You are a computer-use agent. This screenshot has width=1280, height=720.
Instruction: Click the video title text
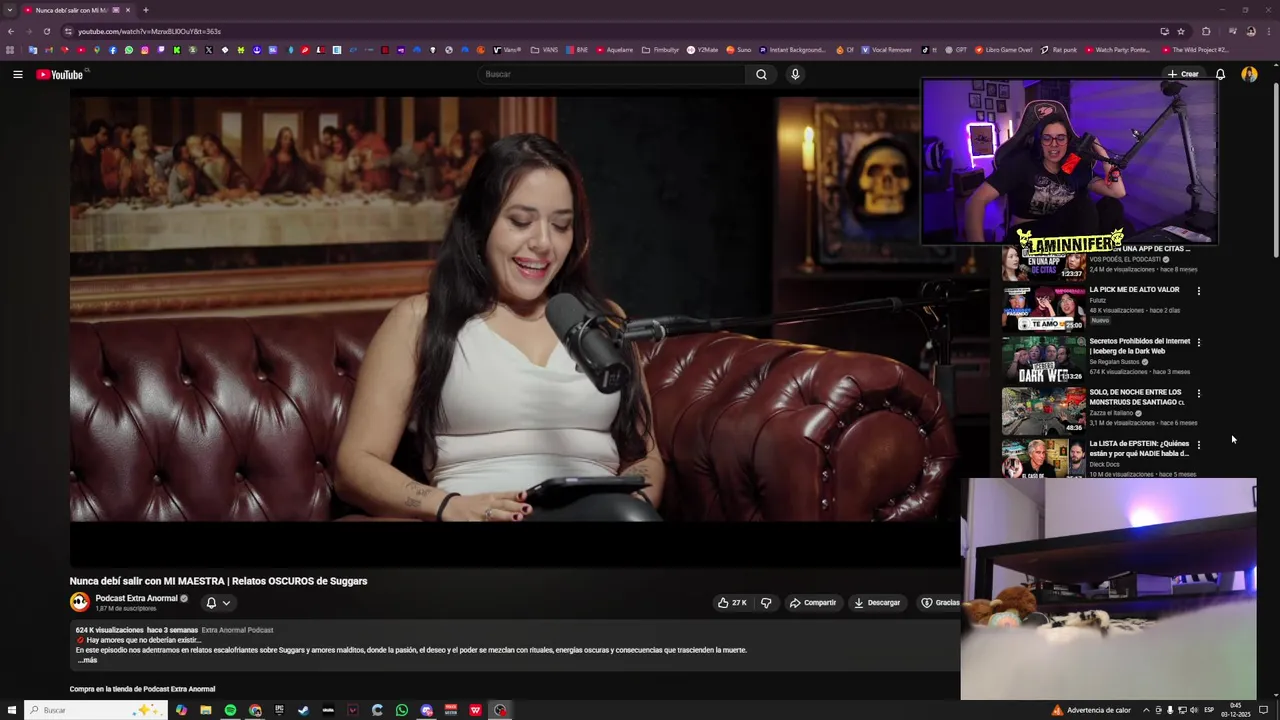pos(218,581)
